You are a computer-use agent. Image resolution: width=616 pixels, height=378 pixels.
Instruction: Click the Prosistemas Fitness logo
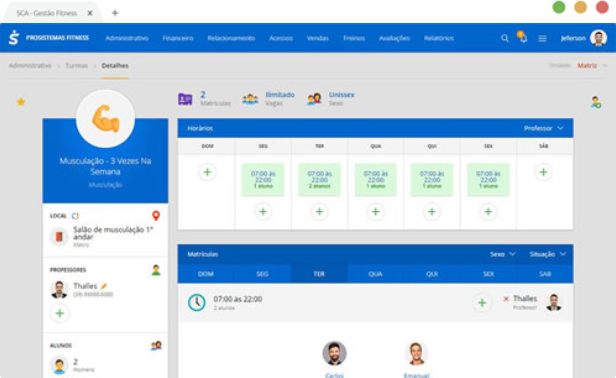pos(14,38)
